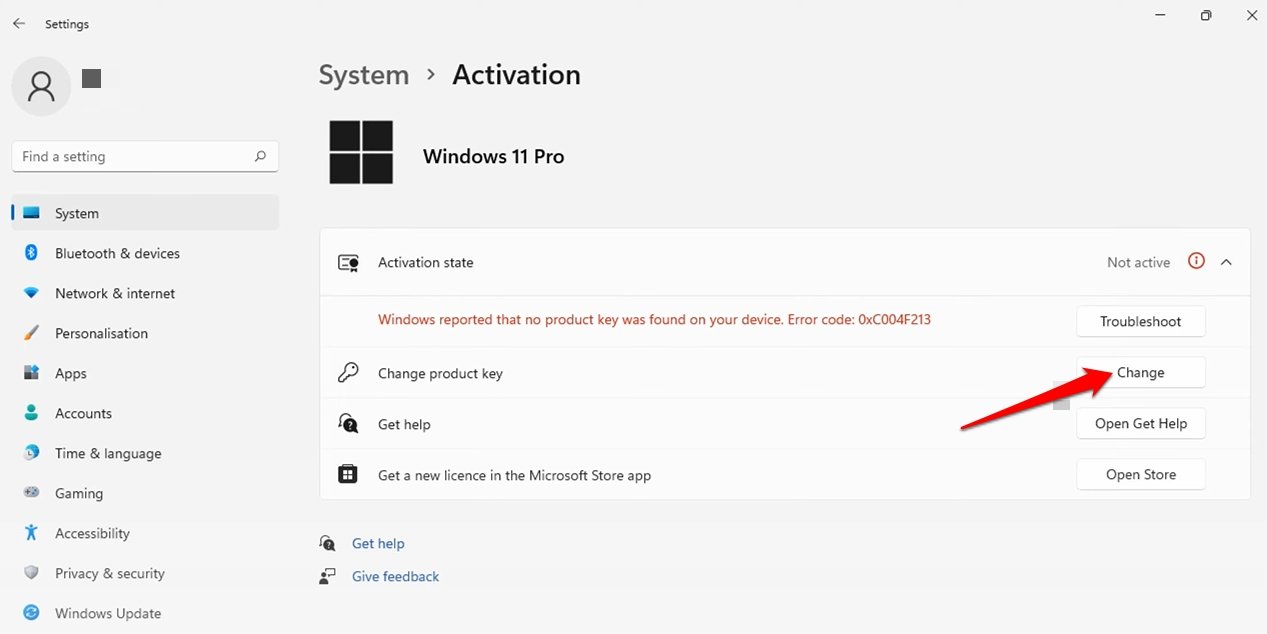This screenshot has width=1267, height=634.
Task: Click the Windows Update sync icon
Action: pyautogui.click(x=31, y=613)
